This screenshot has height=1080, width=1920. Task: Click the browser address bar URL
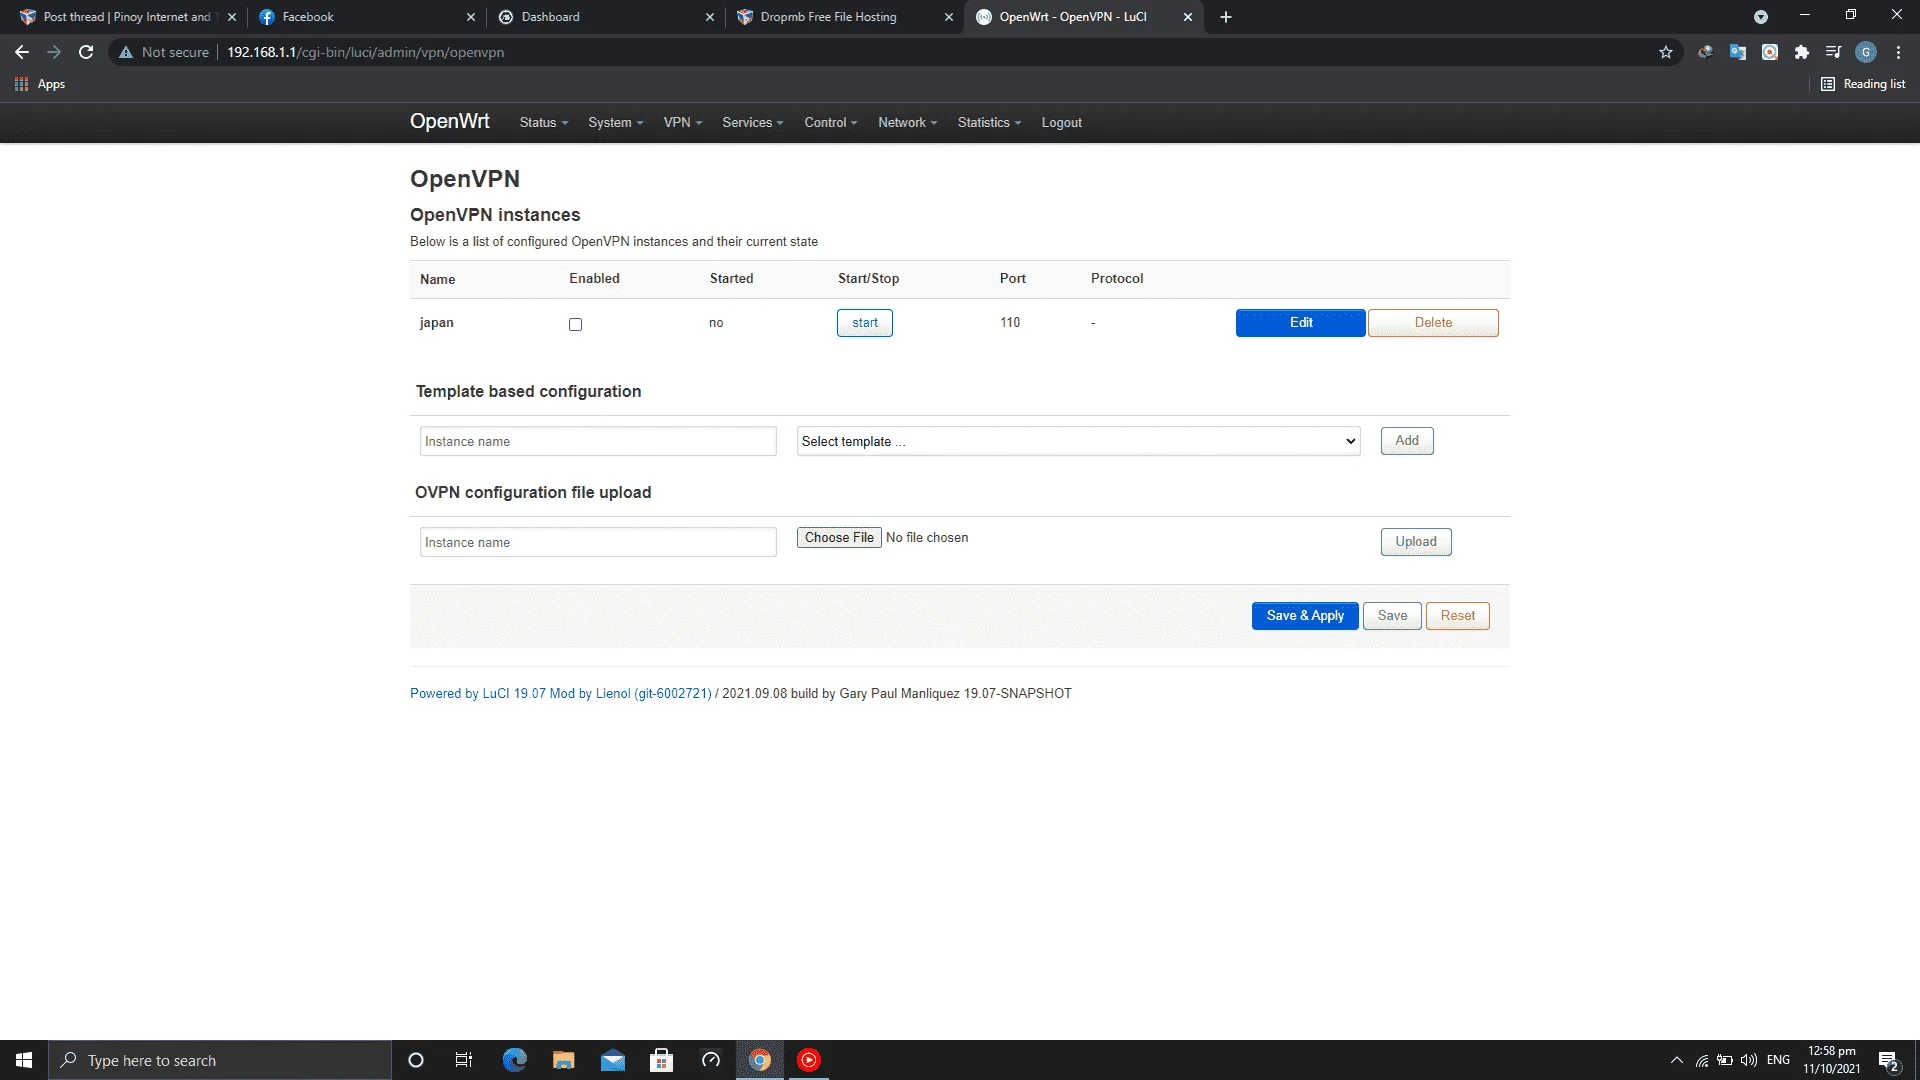[x=365, y=52]
